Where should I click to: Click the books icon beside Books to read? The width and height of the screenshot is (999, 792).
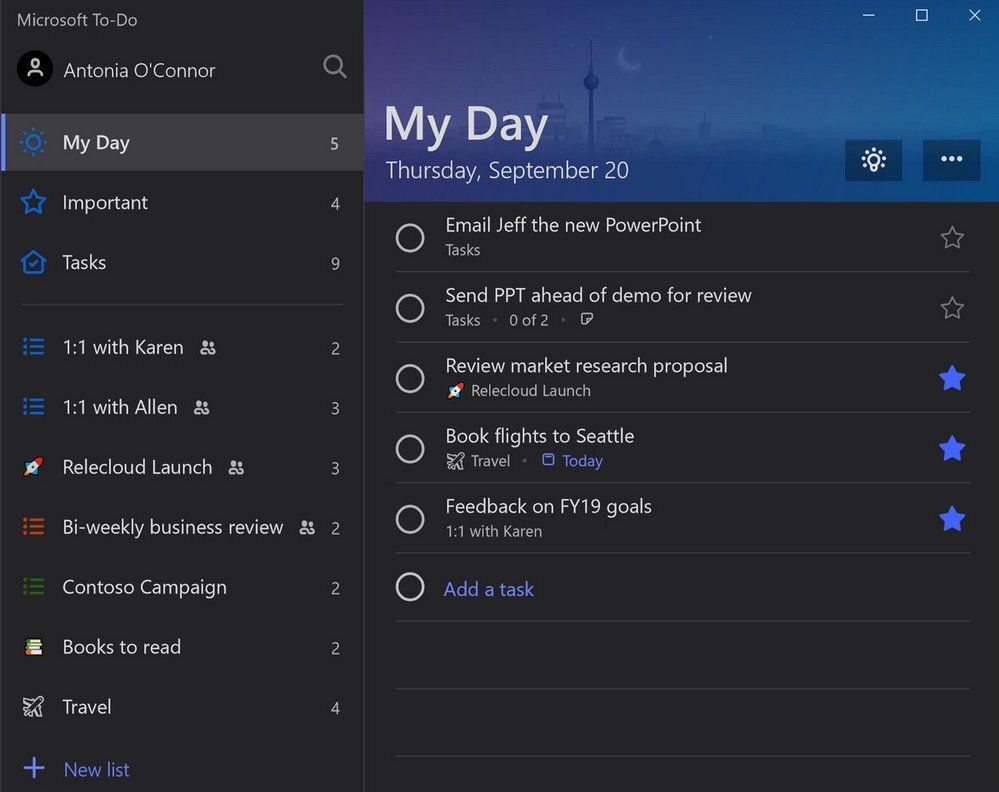tap(33, 647)
